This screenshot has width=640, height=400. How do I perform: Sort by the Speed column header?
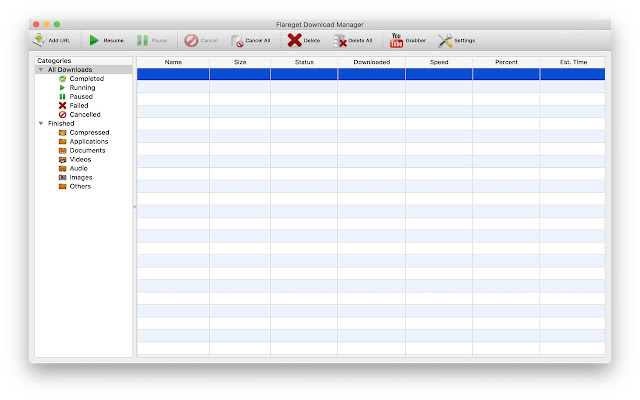point(439,62)
